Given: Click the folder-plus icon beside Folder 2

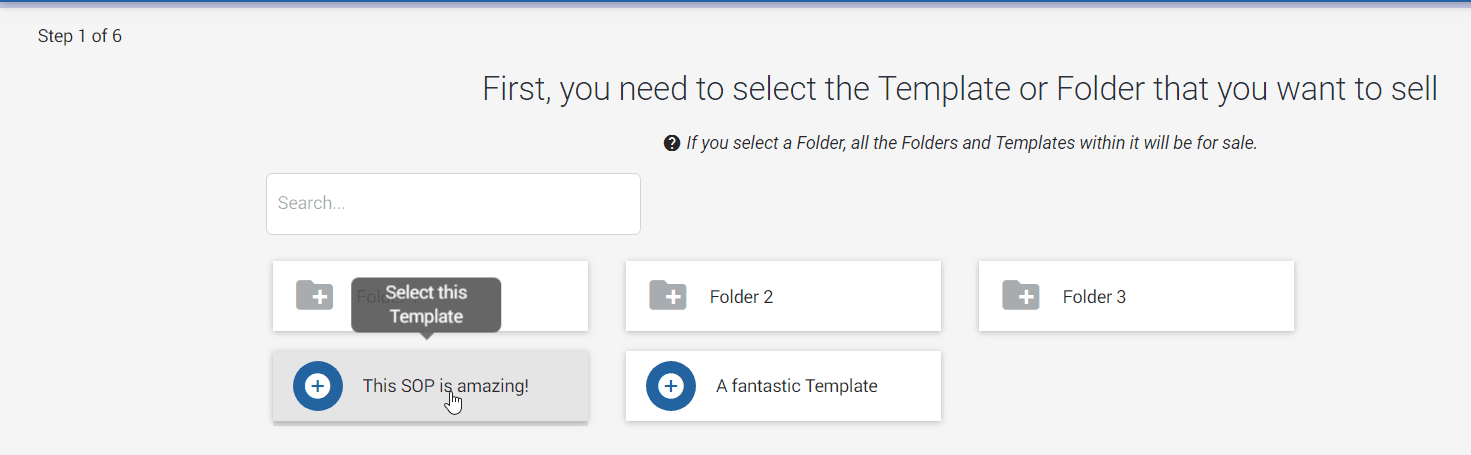Looking at the screenshot, I should (x=668, y=295).
